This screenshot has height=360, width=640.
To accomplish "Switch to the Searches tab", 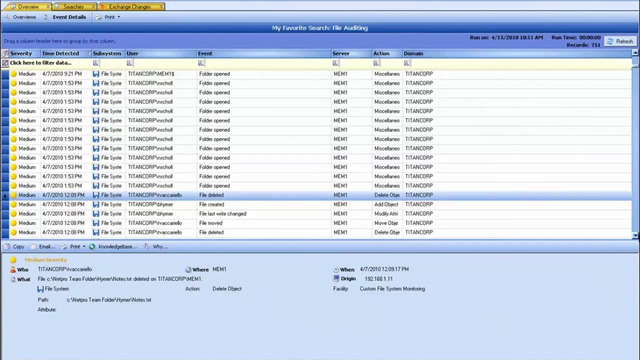I will tap(73, 7).
